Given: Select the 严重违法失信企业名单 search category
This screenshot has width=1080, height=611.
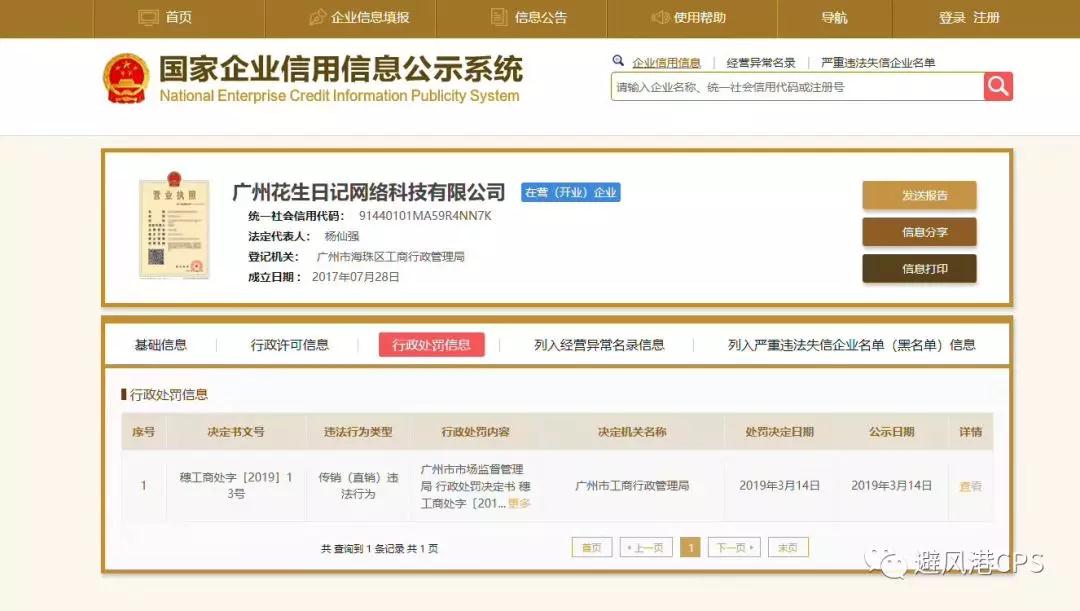Looking at the screenshot, I should [878, 63].
